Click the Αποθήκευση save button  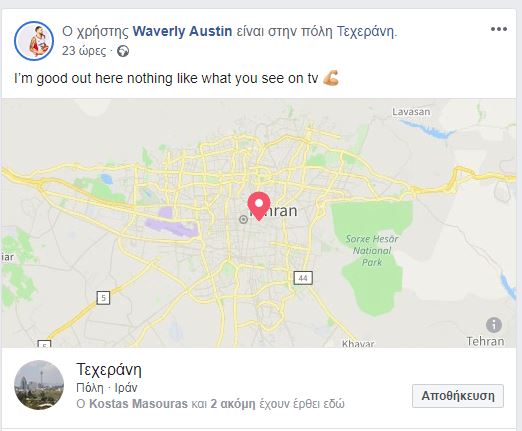point(458,396)
